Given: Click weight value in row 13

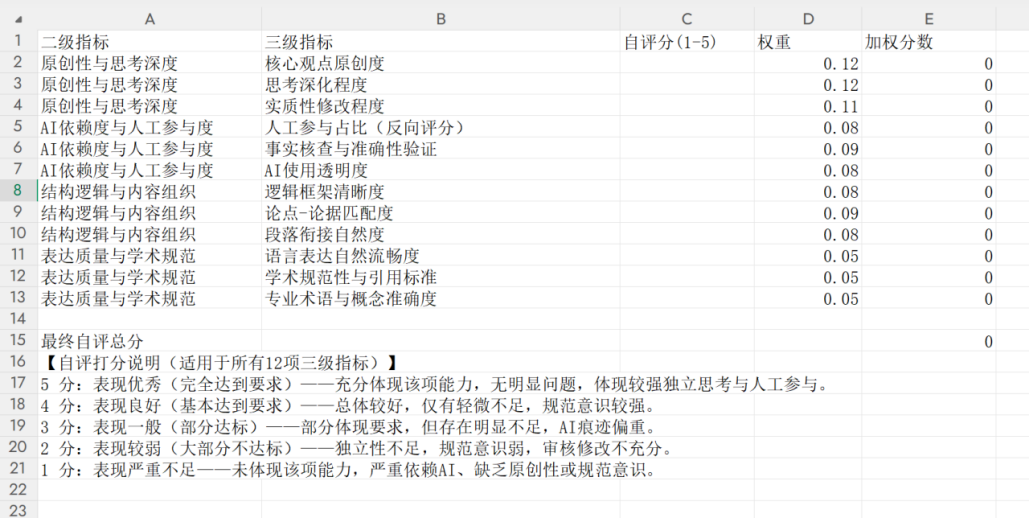Looking at the screenshot, I should click(x=808, y=299).
